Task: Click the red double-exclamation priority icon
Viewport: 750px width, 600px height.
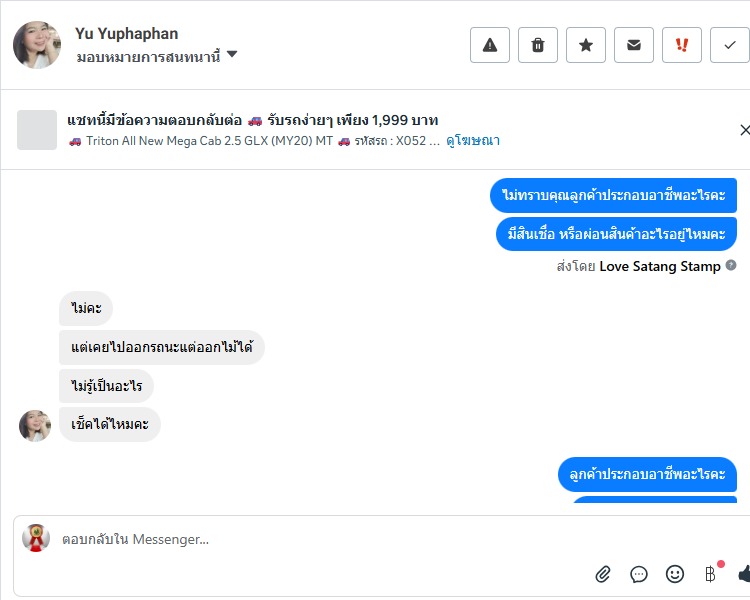Action: pyautogui.click(x=682, y=45)
